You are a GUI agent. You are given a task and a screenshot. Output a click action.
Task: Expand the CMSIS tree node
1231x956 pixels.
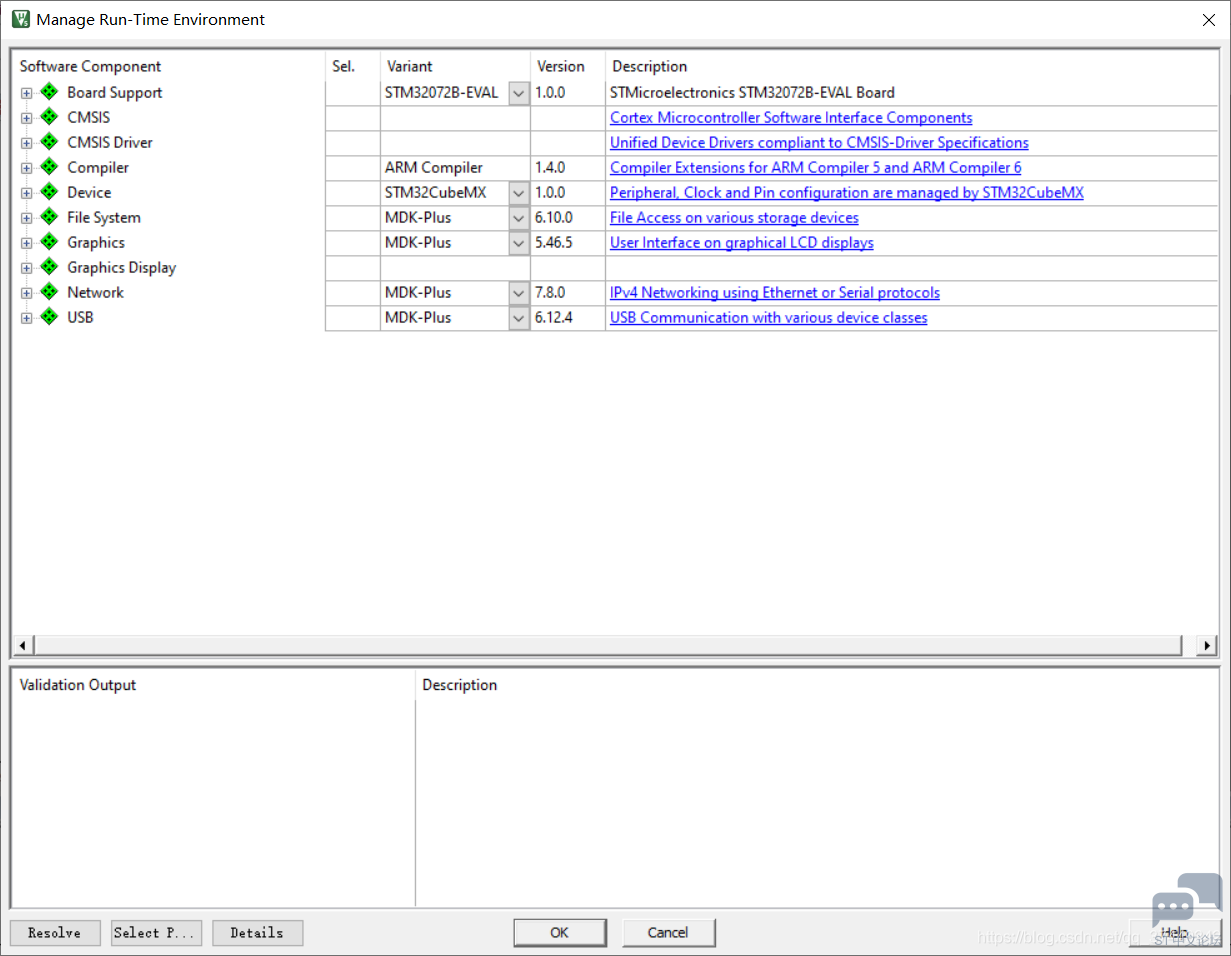click(x=27, y=118)
